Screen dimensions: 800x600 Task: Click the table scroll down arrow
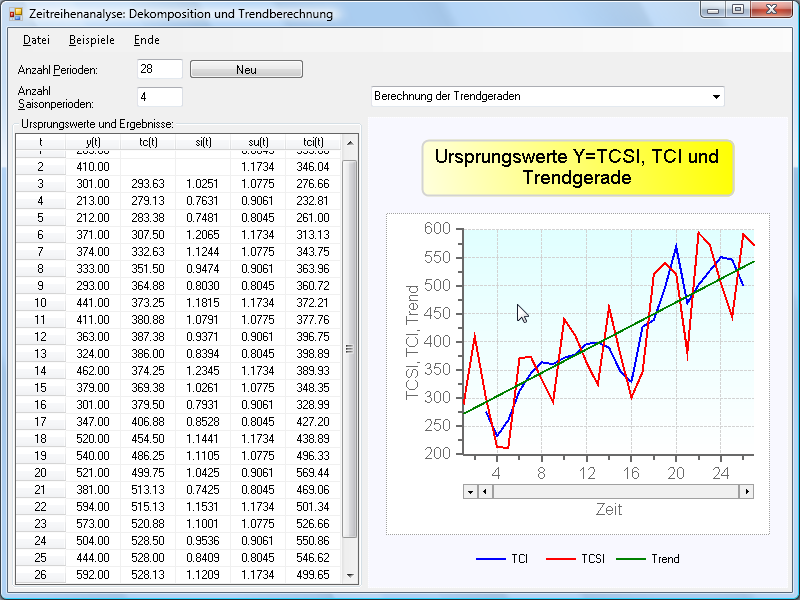pos(350,575)
